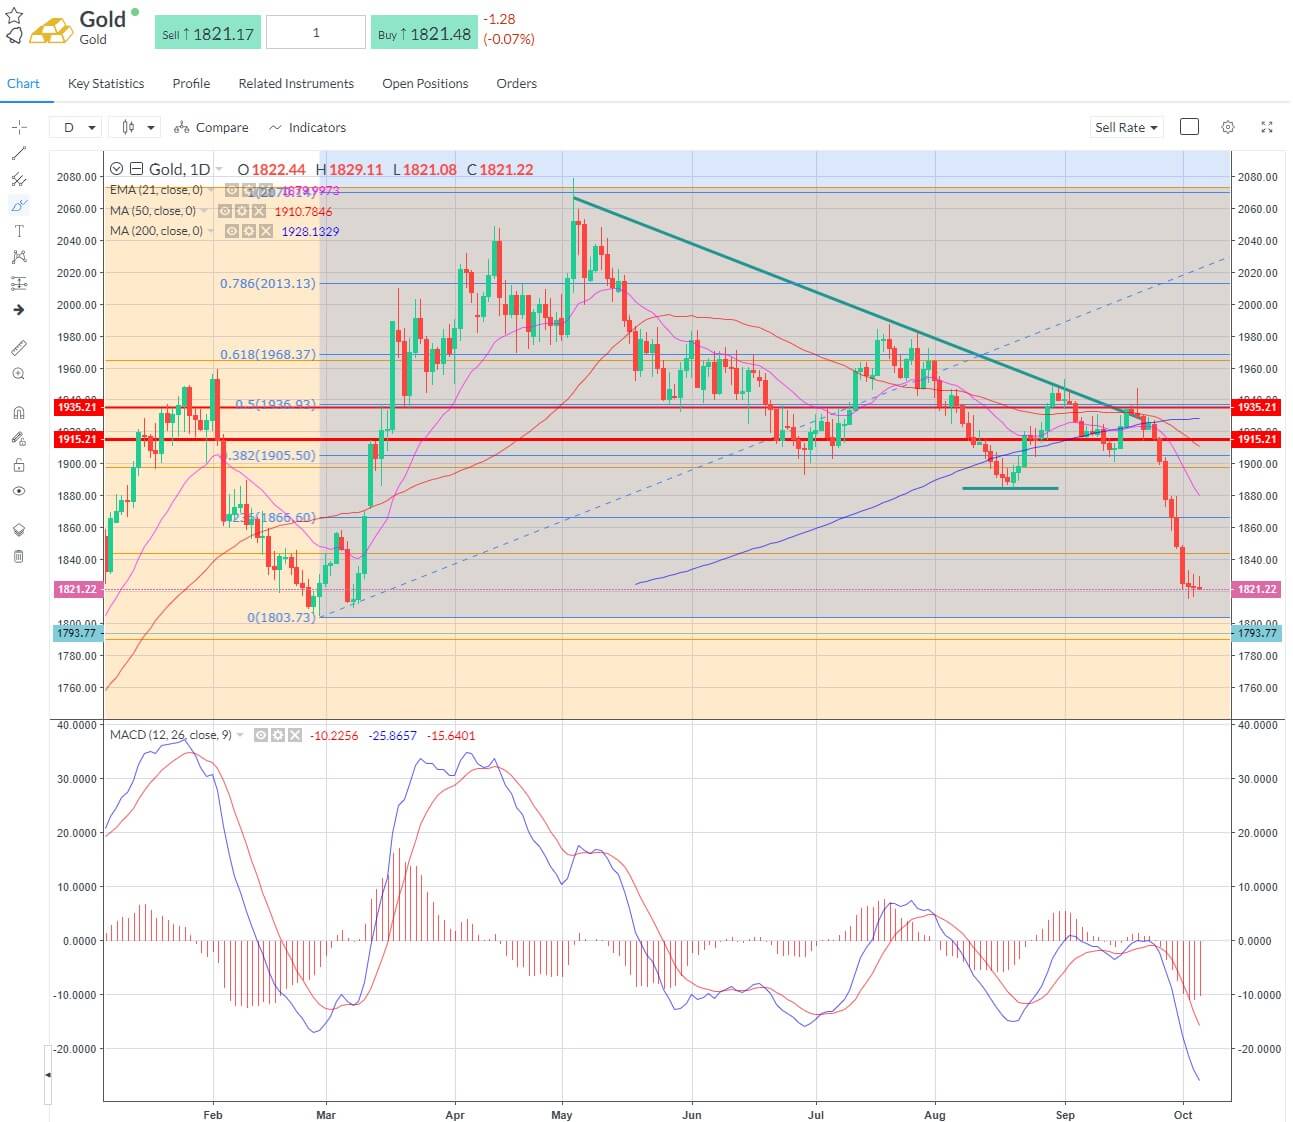Image resolution: width=1293 pixels, height=1122 pixels.
Task: Toggle fullscreen chart mode
Action: tap(1267, 127)
